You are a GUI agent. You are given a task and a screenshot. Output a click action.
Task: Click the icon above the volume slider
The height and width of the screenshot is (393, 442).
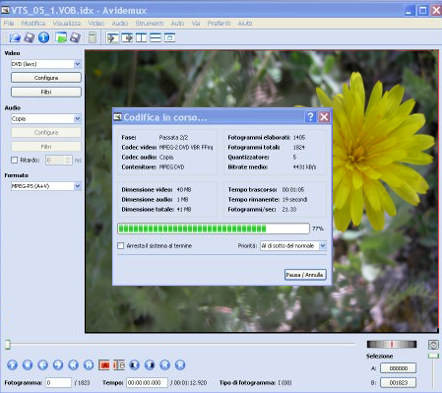tap(433, 345)
